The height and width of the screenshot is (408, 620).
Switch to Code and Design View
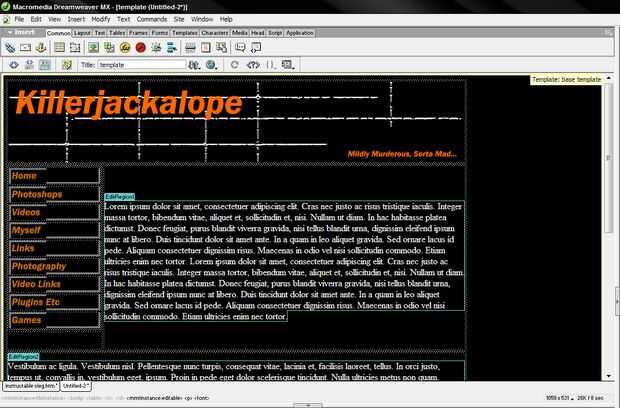(x=29, y=65)
